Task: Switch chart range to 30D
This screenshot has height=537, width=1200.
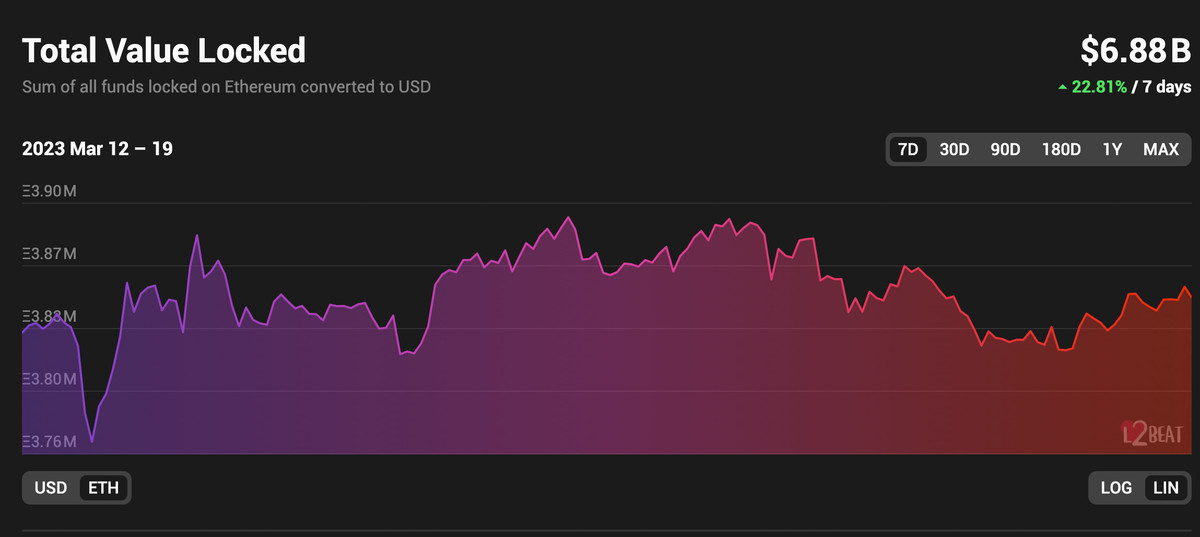Action: [x=954, y=150]
